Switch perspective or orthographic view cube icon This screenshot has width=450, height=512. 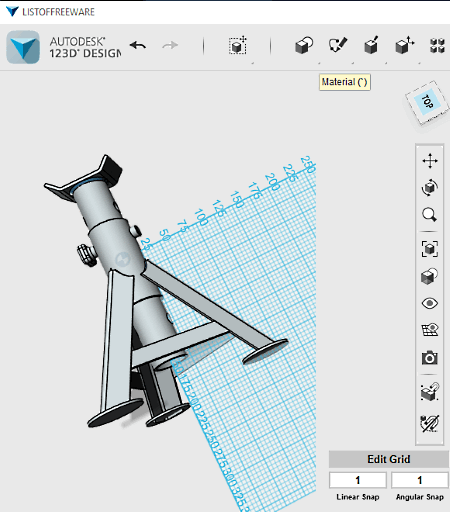[430, 276]
